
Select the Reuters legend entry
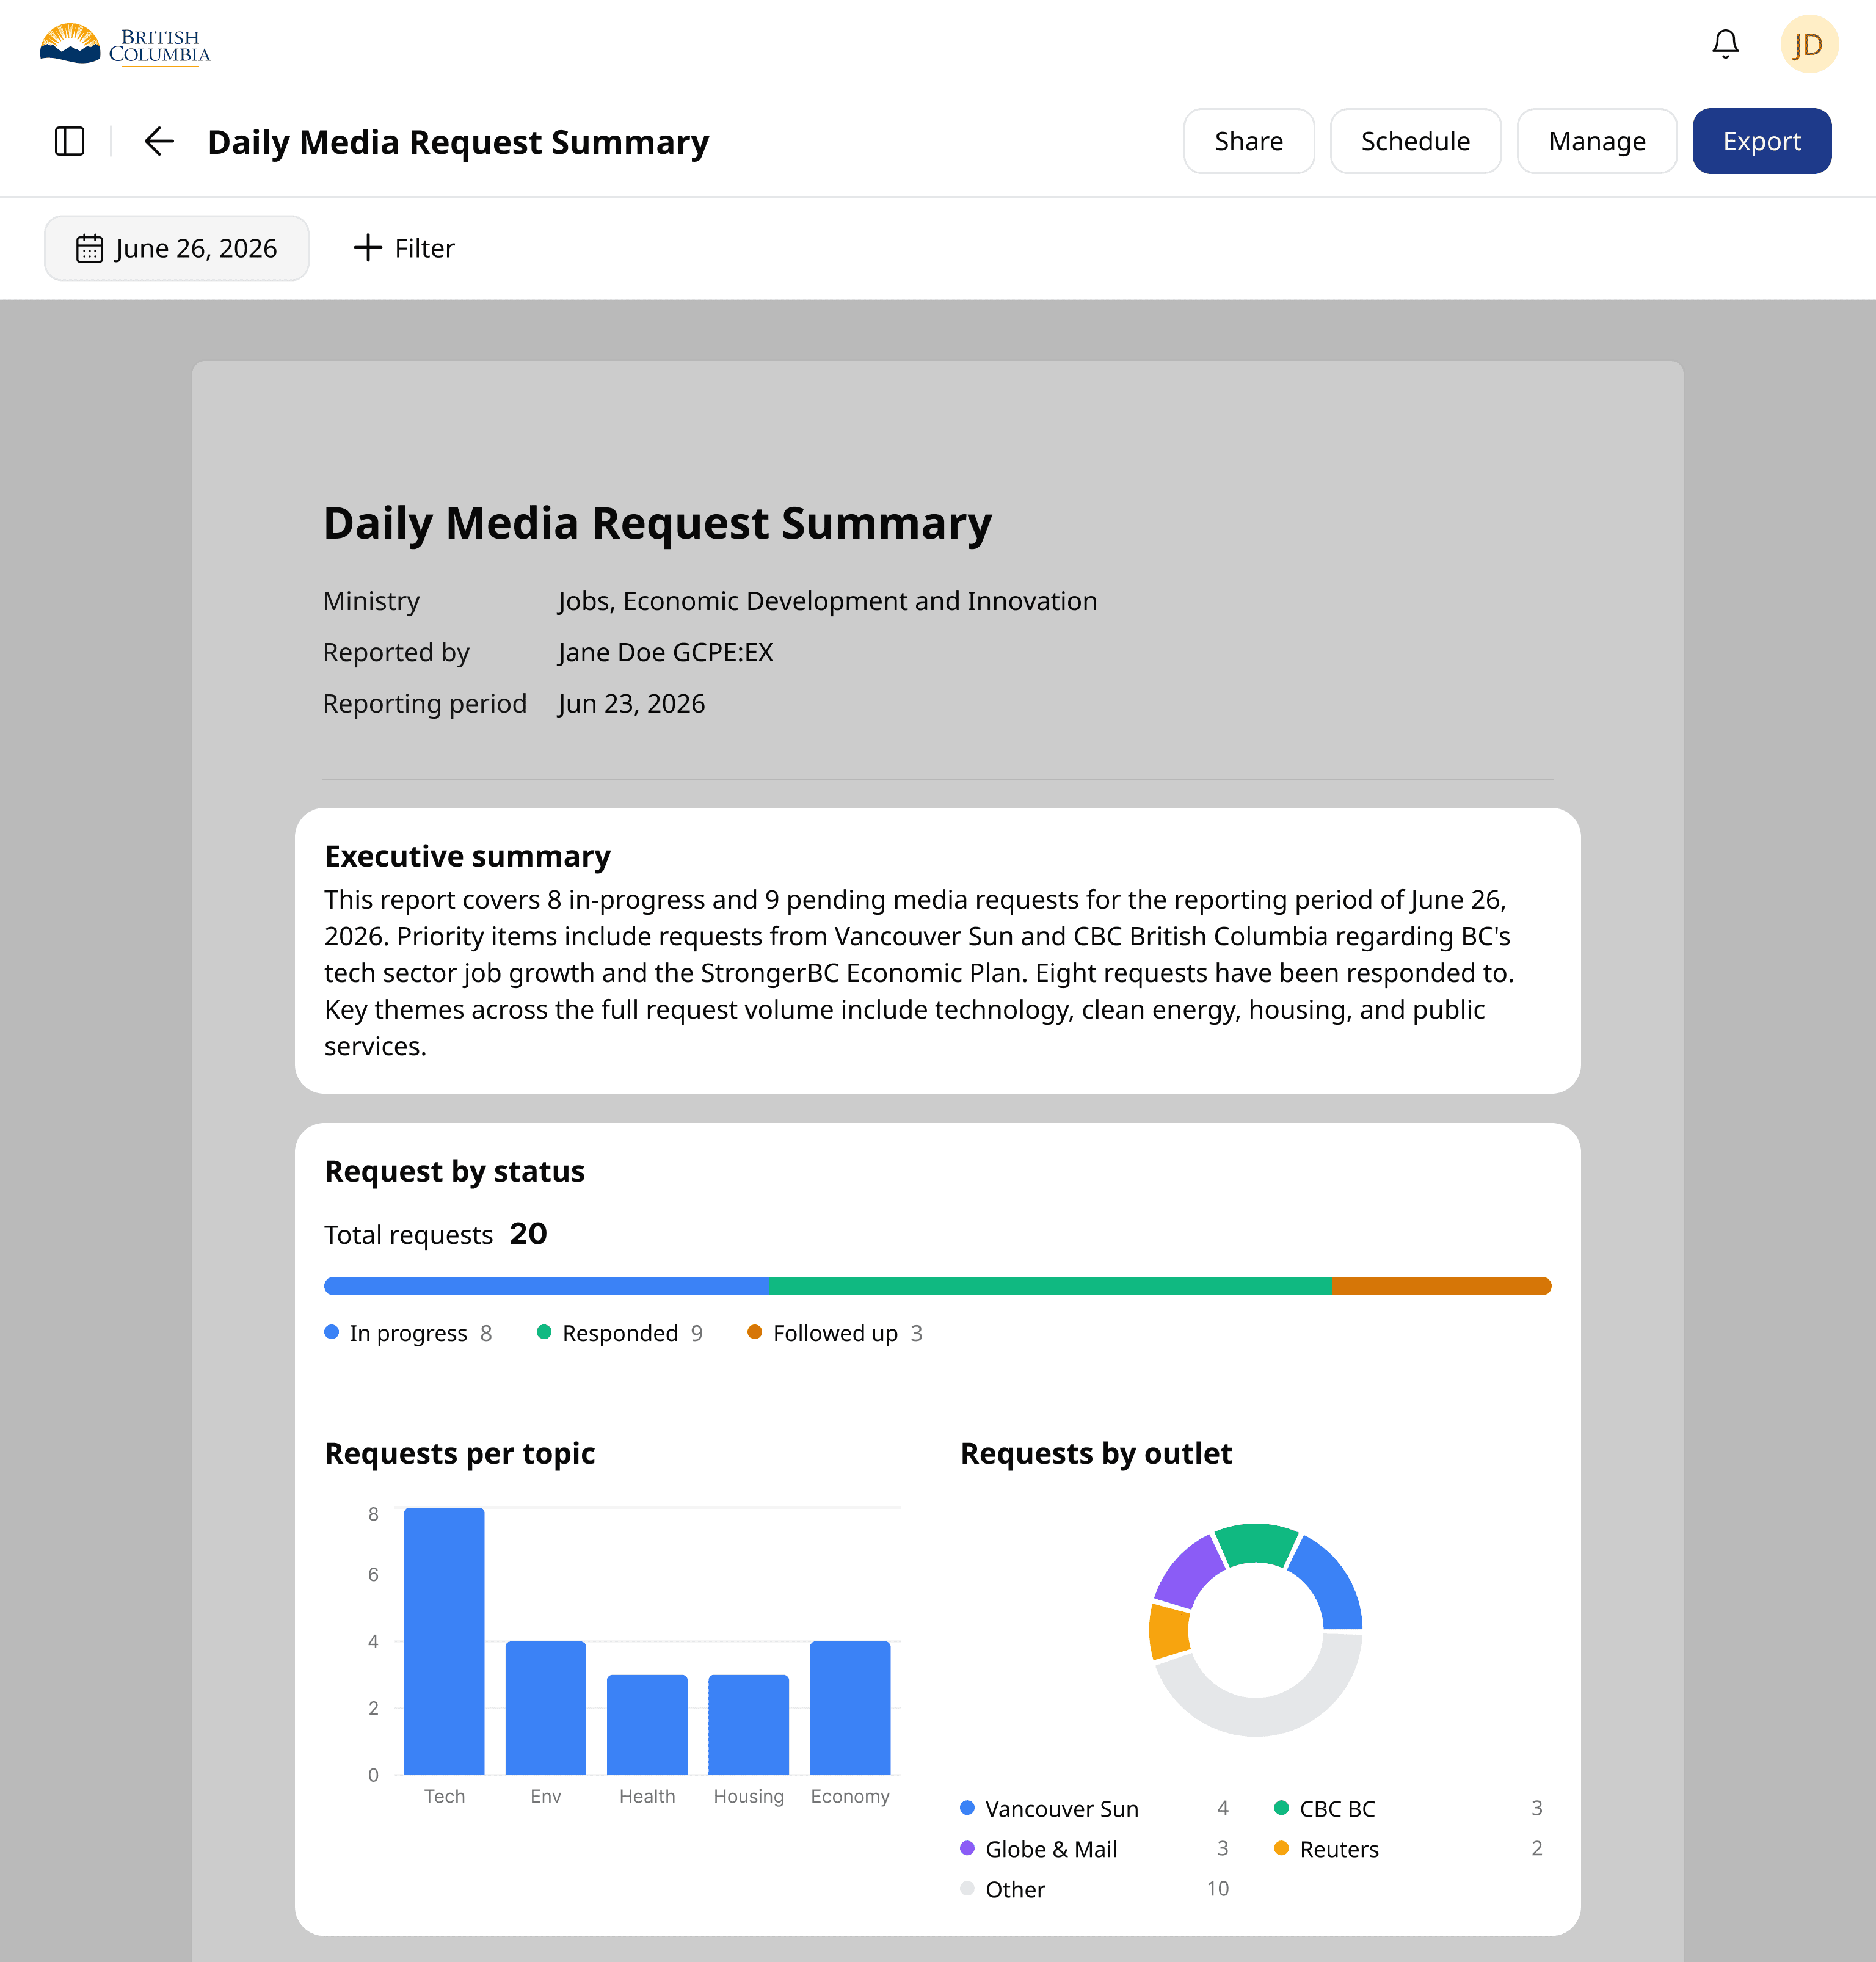tap(1408, 1848)
